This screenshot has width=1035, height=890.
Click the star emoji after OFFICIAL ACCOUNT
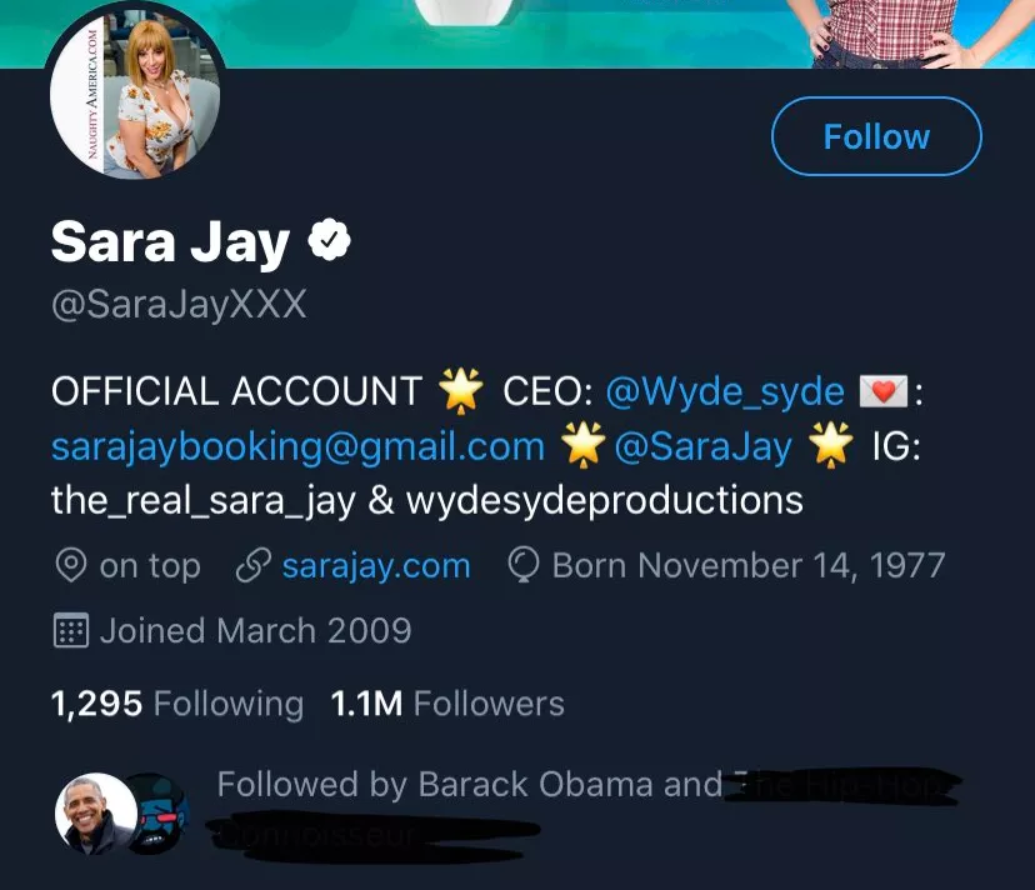coord(461,391)
